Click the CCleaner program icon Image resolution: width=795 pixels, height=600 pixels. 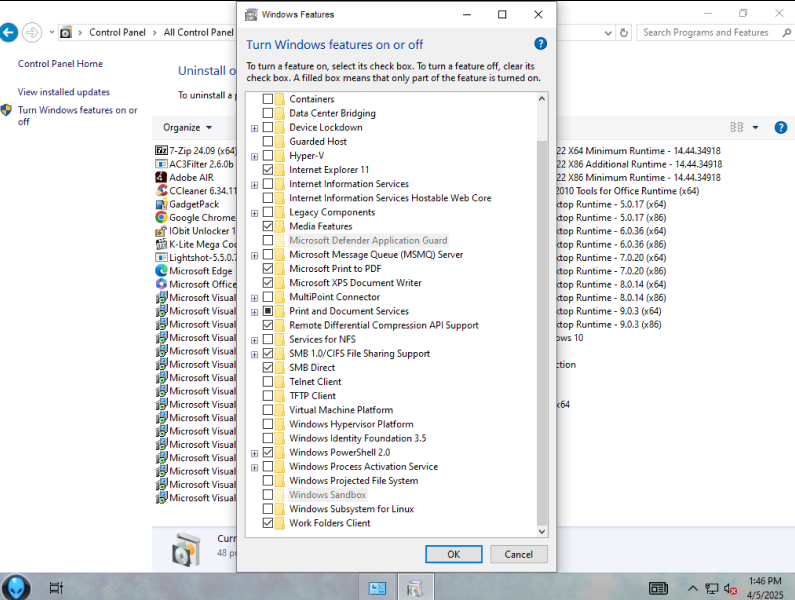tap(161, 191)
